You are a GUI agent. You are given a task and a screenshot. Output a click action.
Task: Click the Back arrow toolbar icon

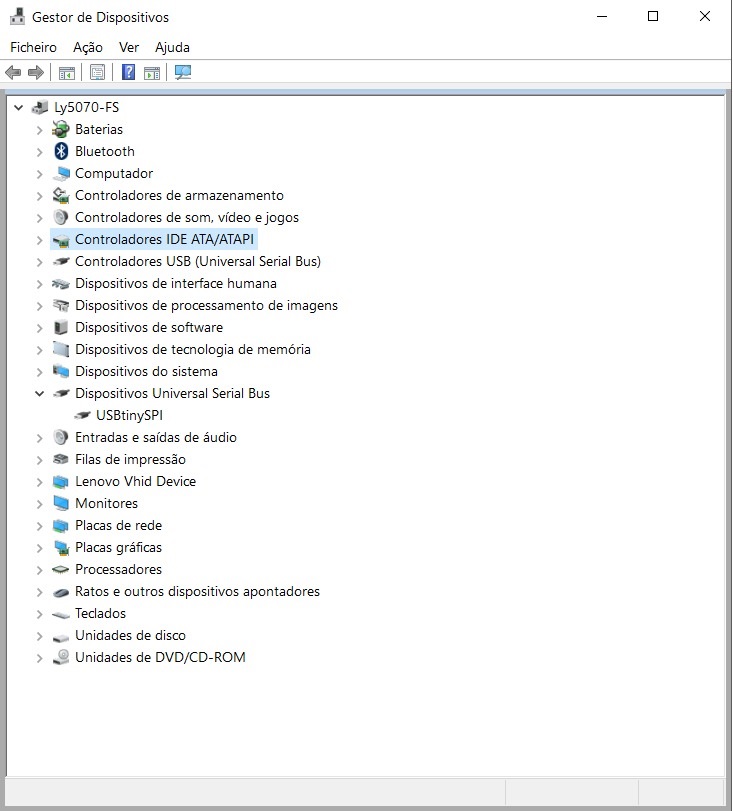click(13, 72)
